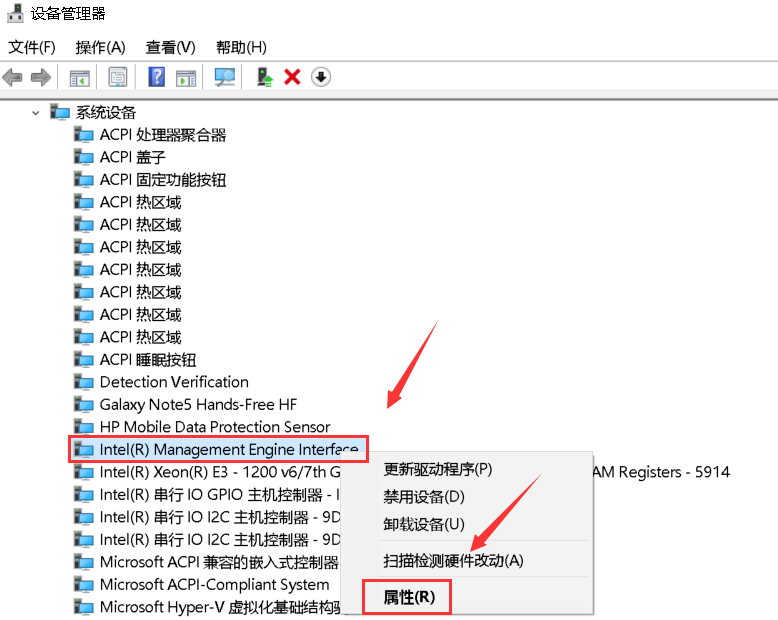
Task: Scan for hardware changes monitor icon
Action: coord(225,77)
